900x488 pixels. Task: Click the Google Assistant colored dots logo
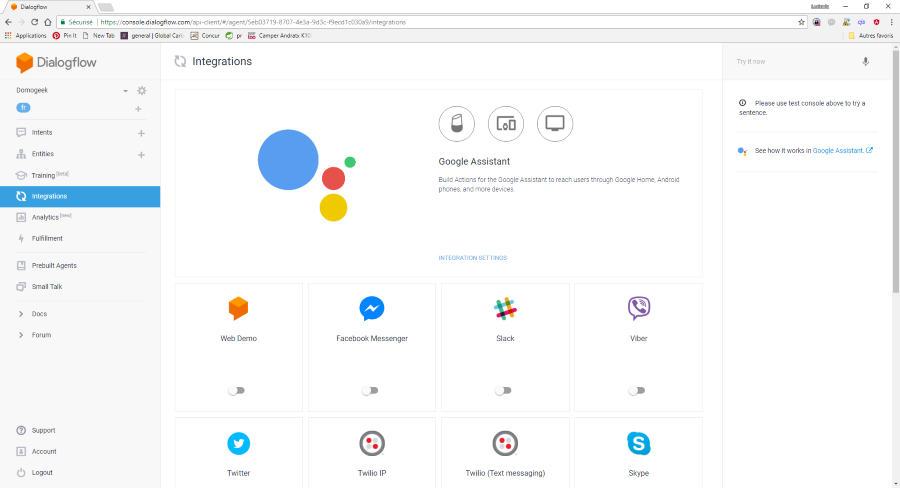click(307, 175)
